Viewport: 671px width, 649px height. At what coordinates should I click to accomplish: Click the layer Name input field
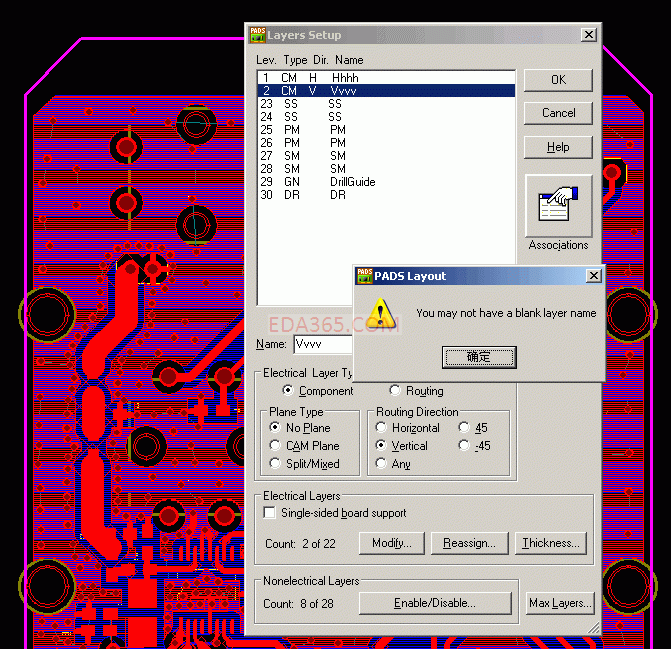coord(324,344)
